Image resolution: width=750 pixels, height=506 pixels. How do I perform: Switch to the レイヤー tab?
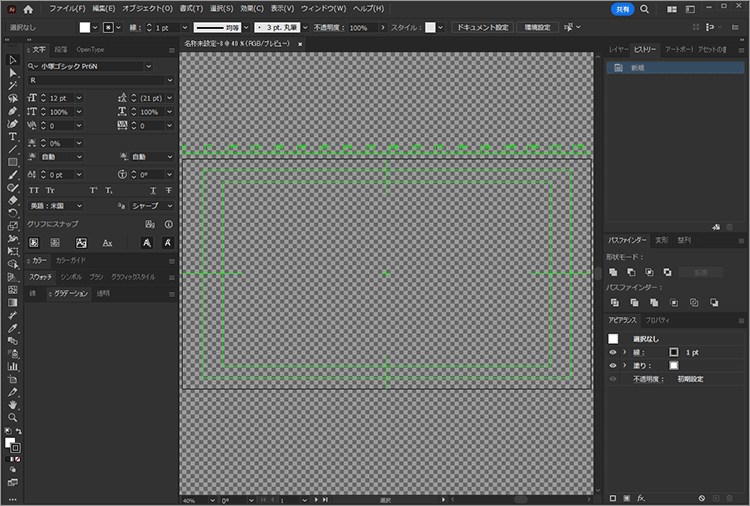coord(618,48)
